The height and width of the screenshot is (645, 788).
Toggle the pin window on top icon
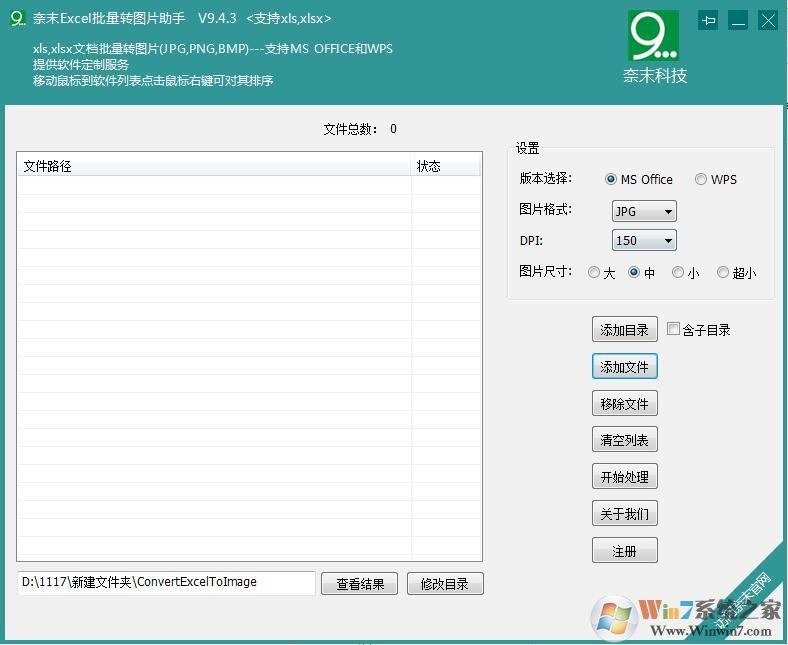coord(708,21)
